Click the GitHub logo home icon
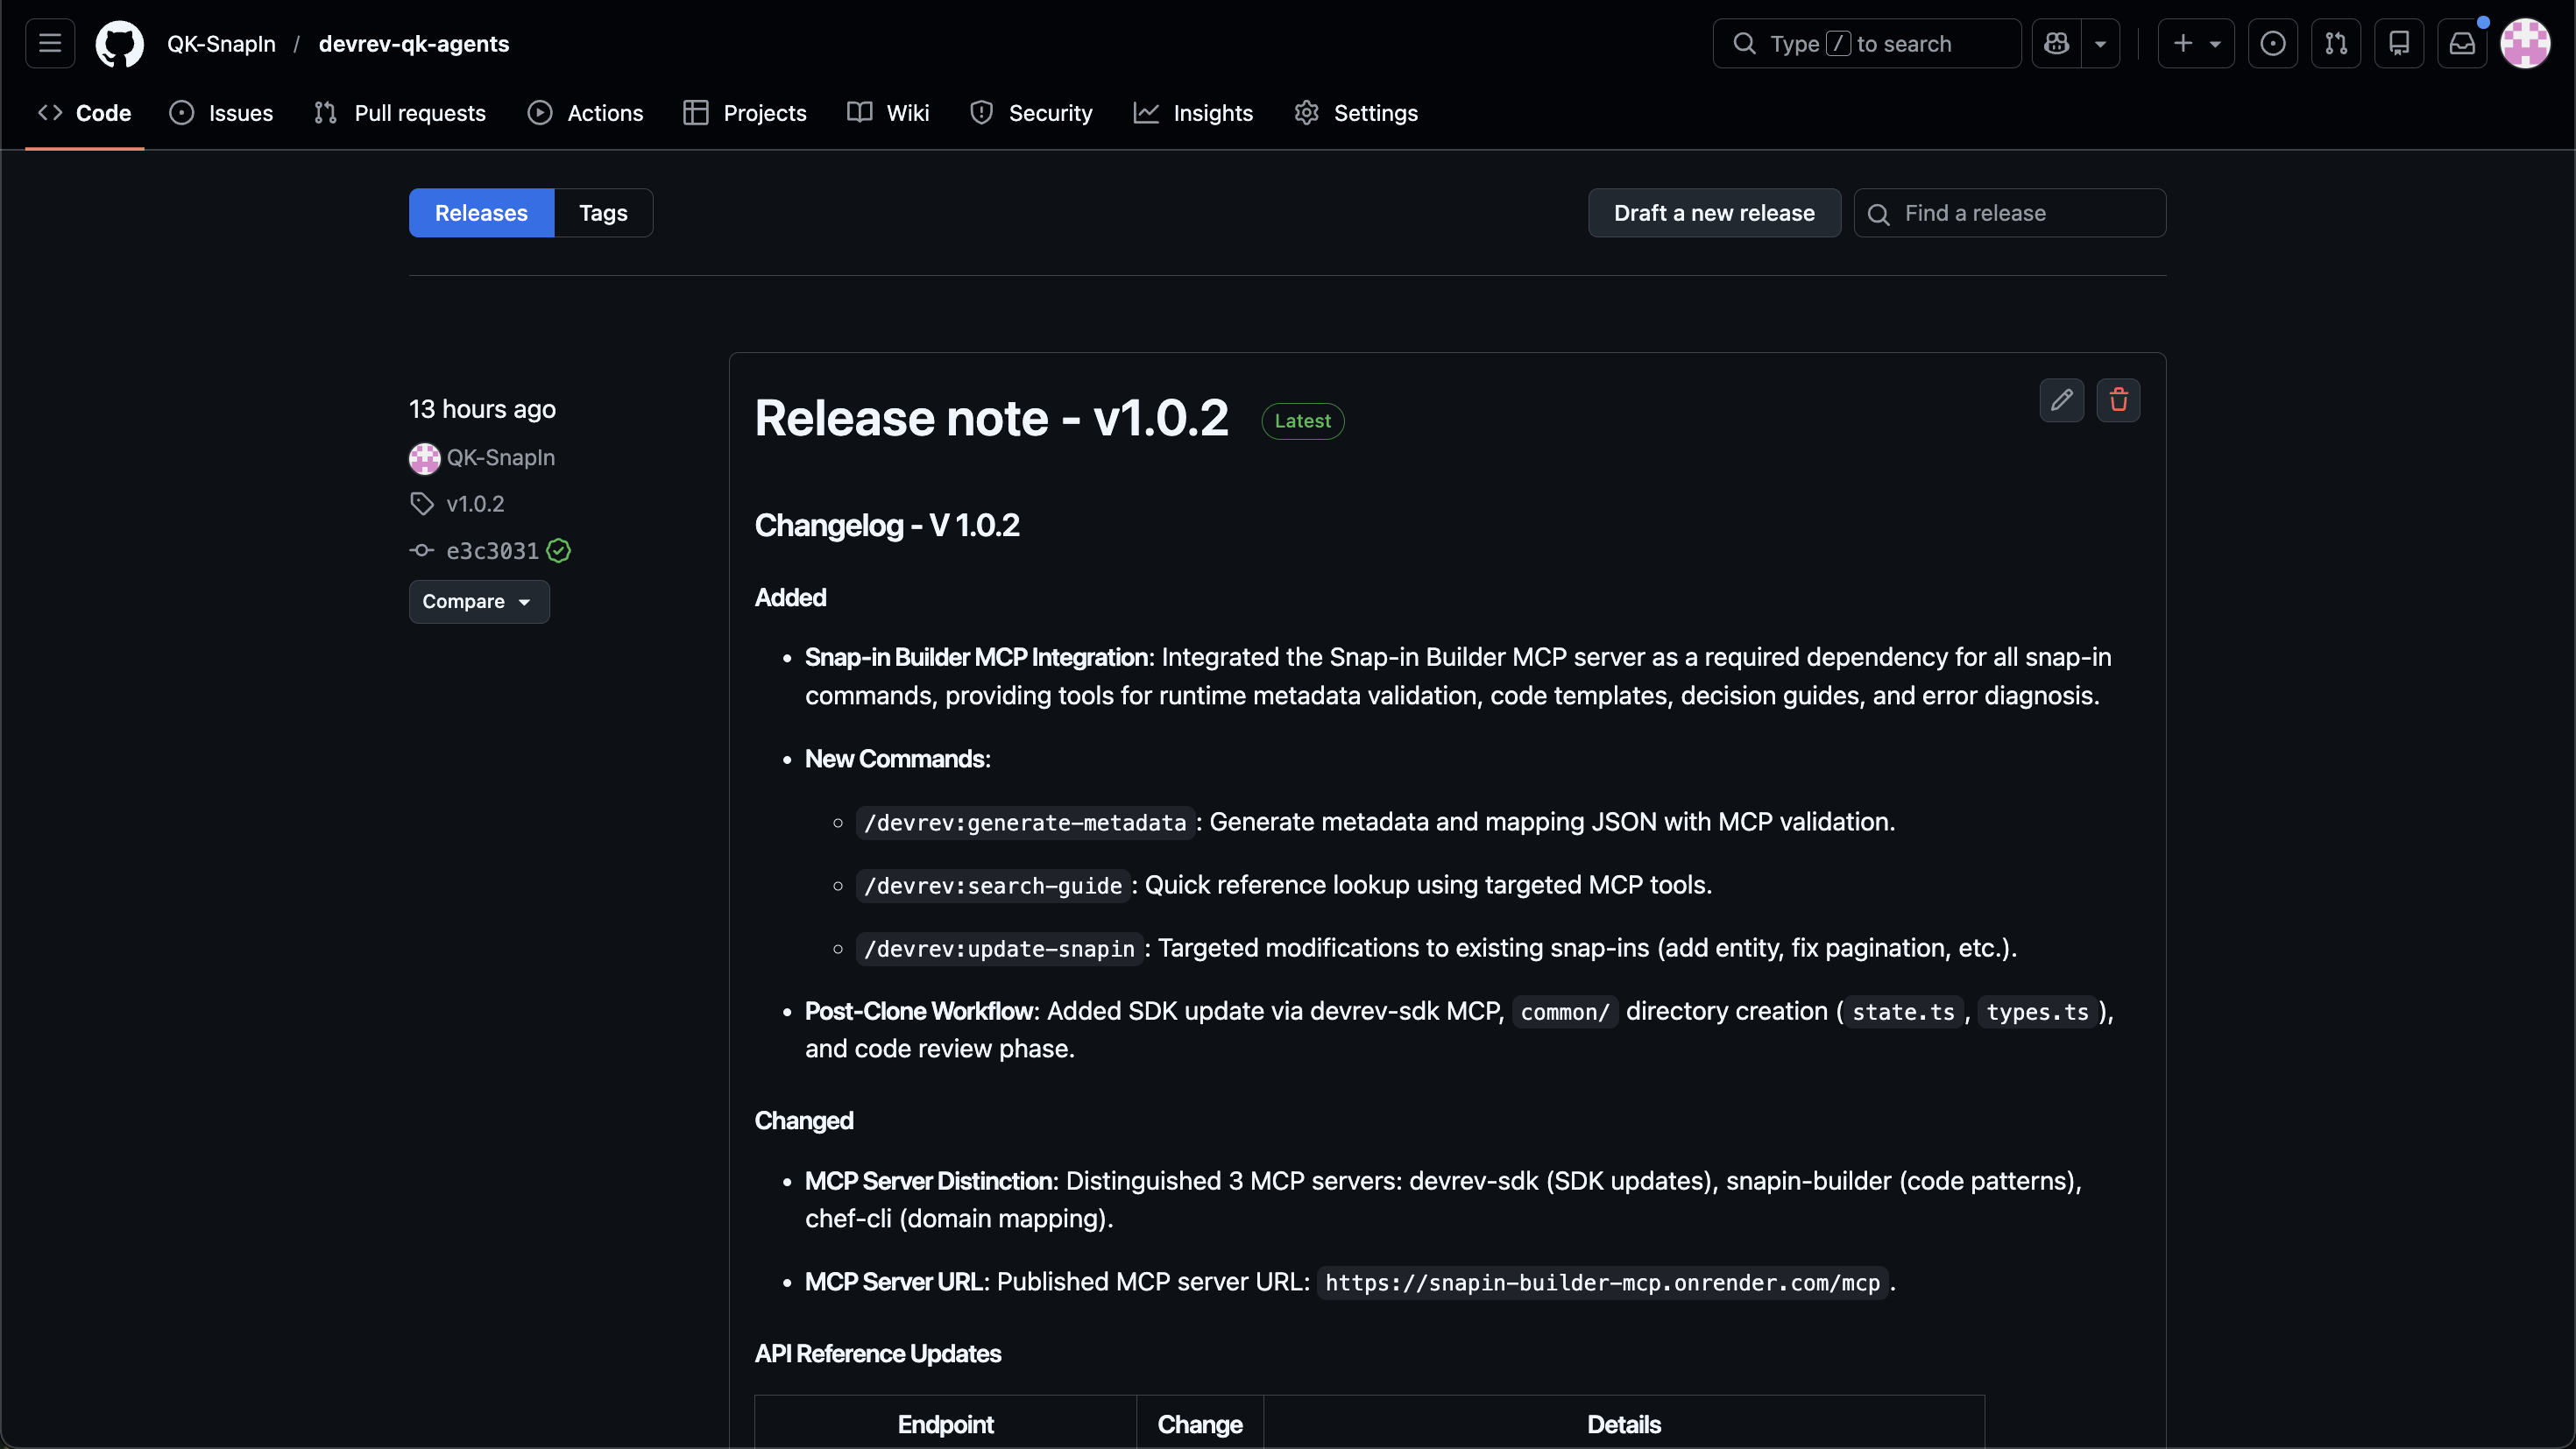 pos(119,44)
